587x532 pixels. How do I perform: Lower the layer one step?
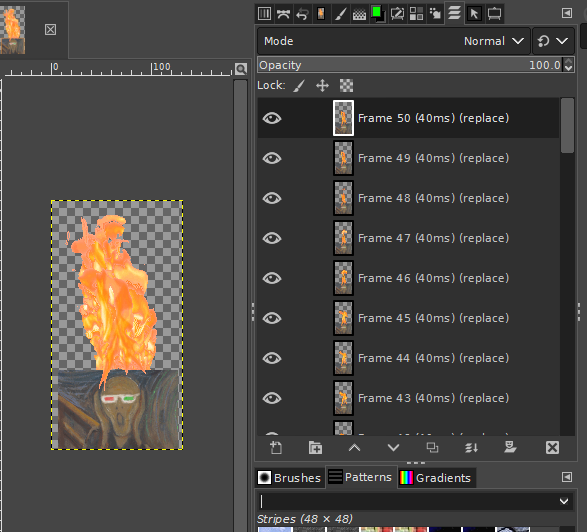click(393, 447)
